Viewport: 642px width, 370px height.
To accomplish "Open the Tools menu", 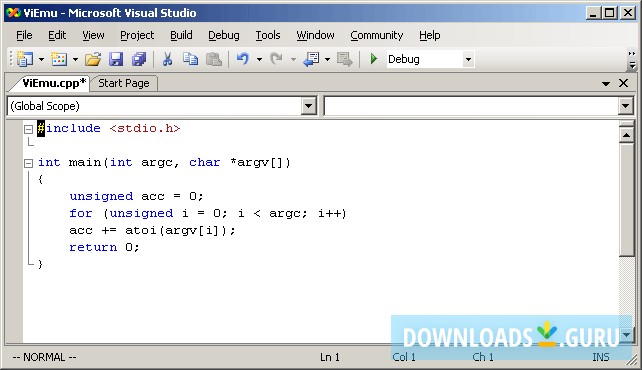I will [268, 36].
